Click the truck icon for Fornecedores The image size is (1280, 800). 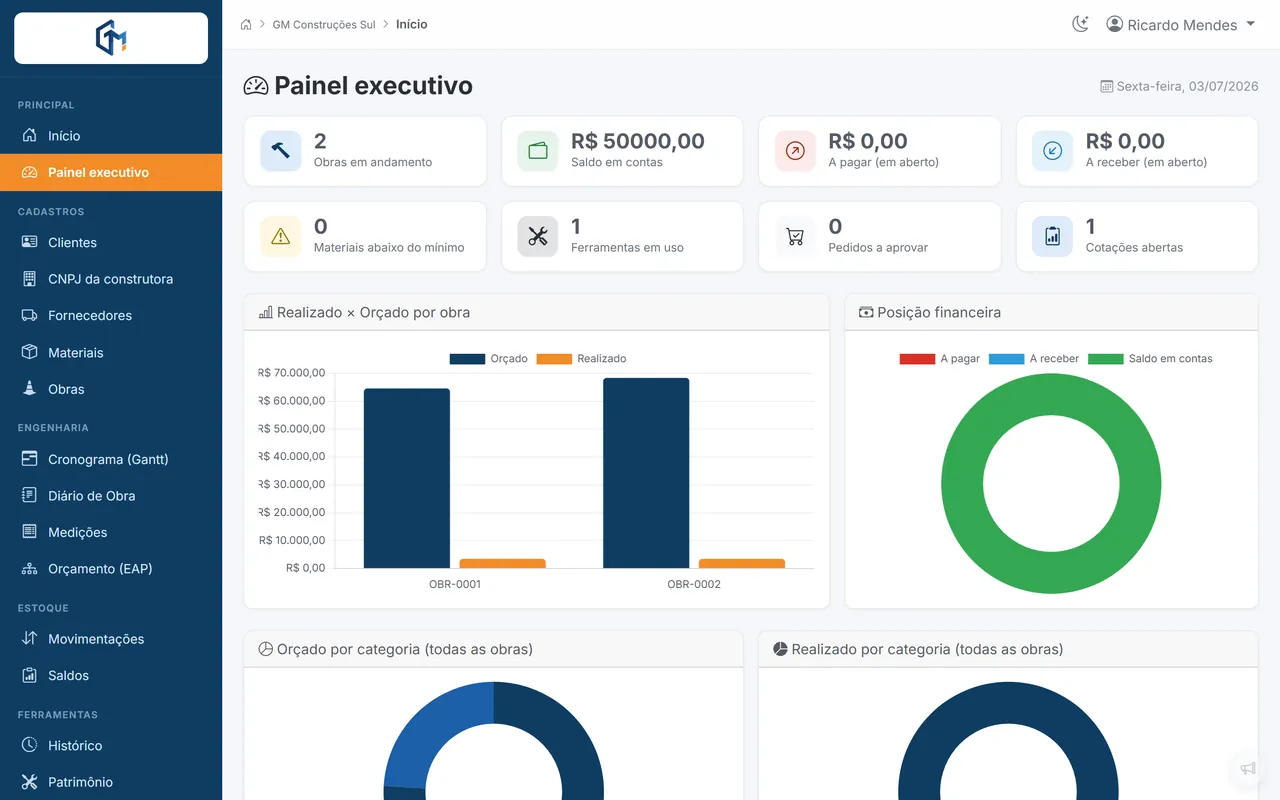[x=29, y=315]
